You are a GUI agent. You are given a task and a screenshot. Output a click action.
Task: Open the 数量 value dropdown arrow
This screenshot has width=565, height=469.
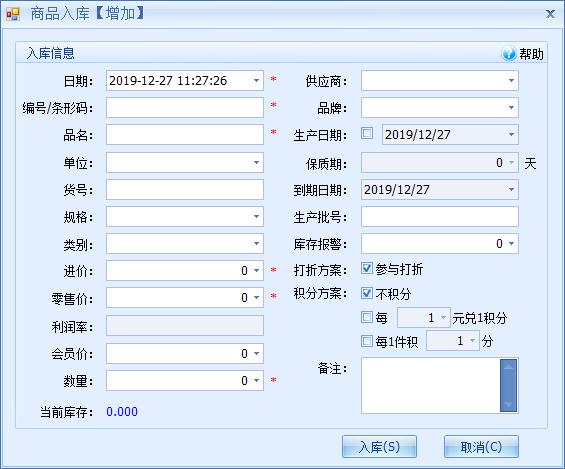click(257, 380)
